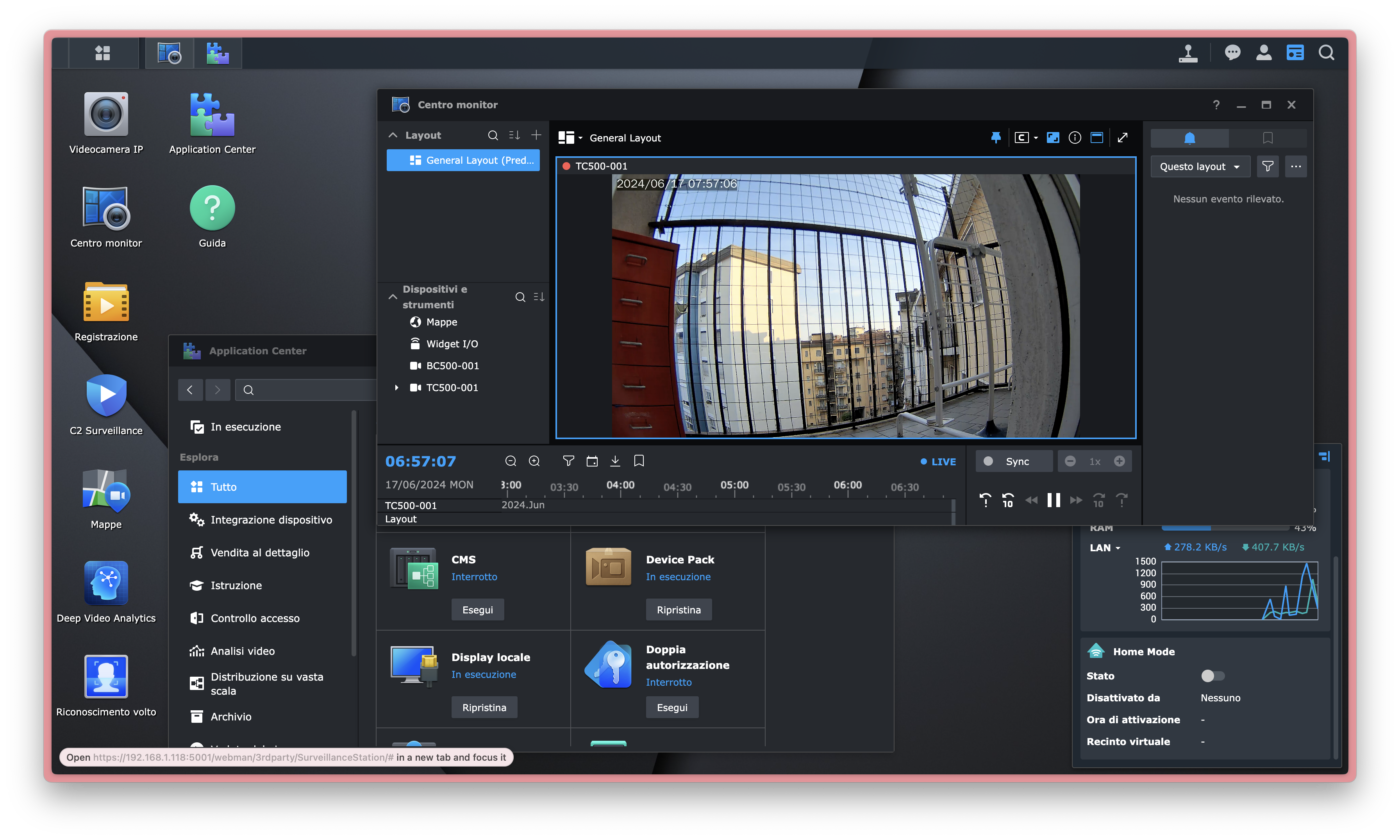
Task: Select Integrazione dispositivo category
Action: point(271,520)
